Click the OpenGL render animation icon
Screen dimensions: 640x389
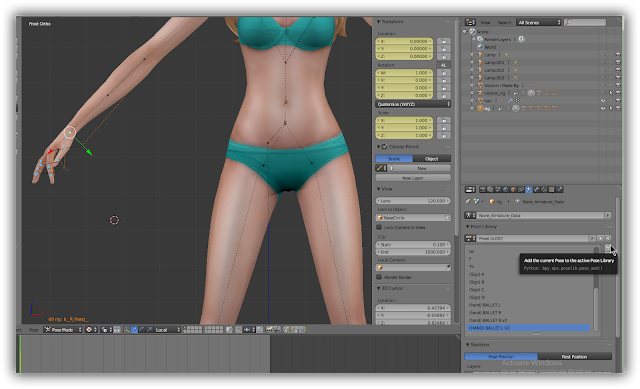(277, 329)
